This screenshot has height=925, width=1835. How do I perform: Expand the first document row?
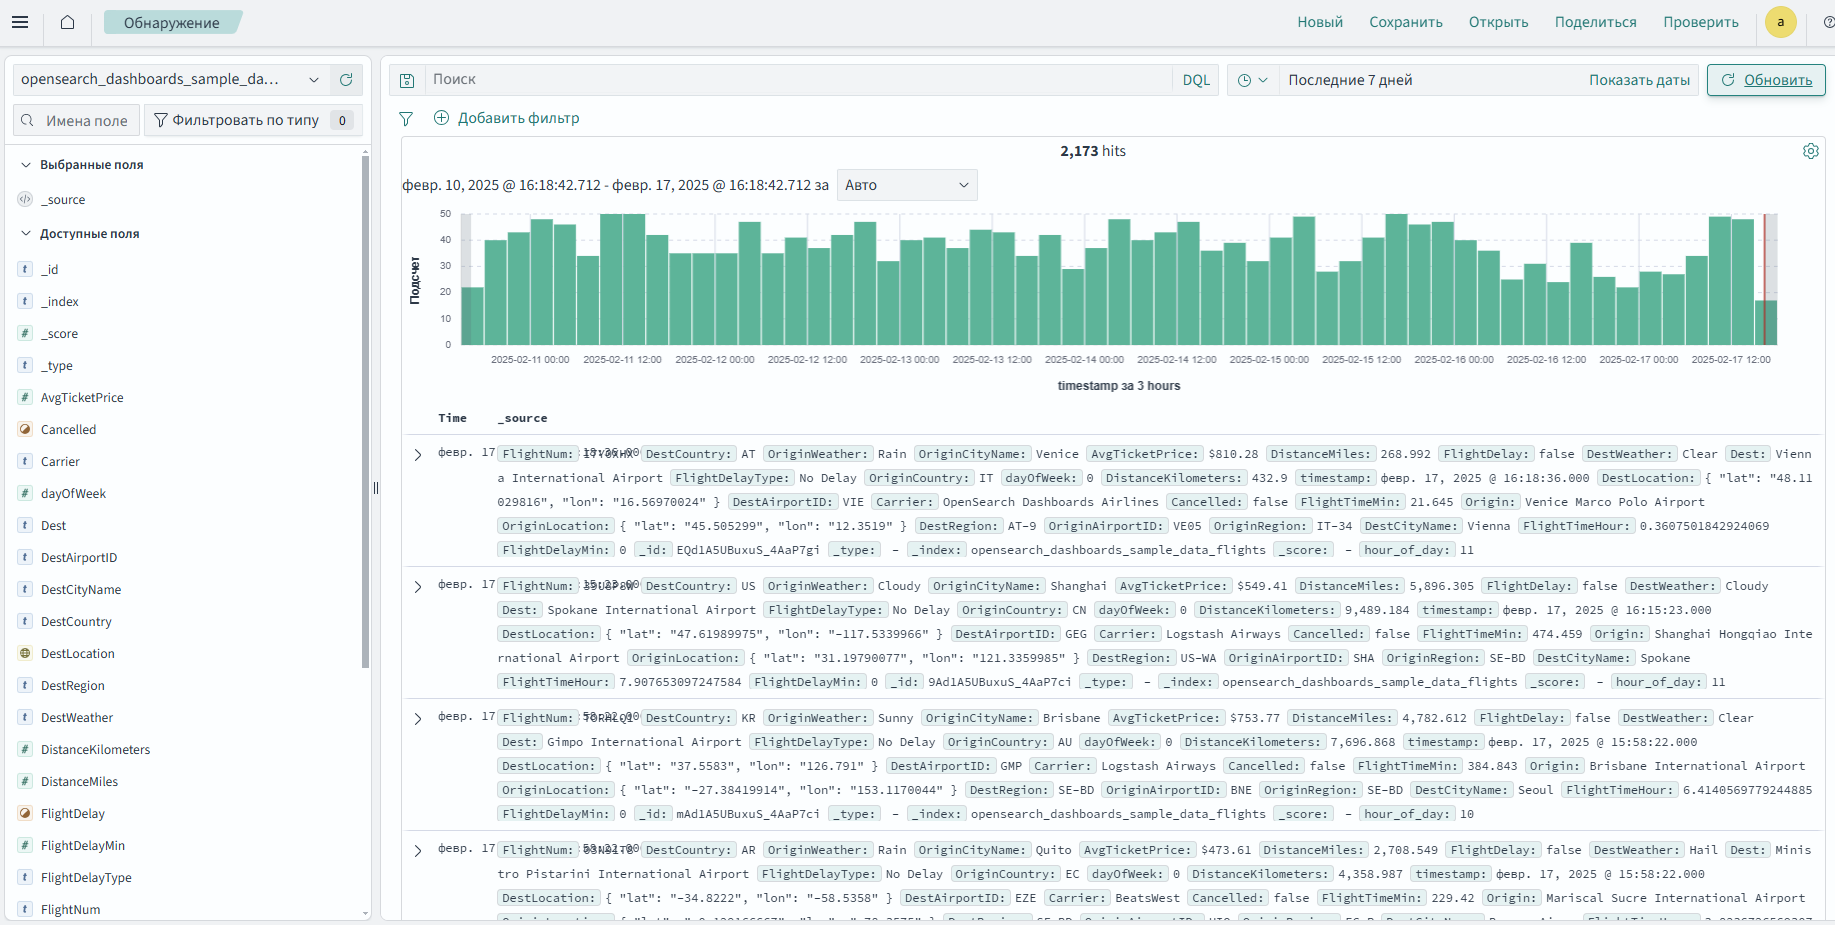point(418,455)
